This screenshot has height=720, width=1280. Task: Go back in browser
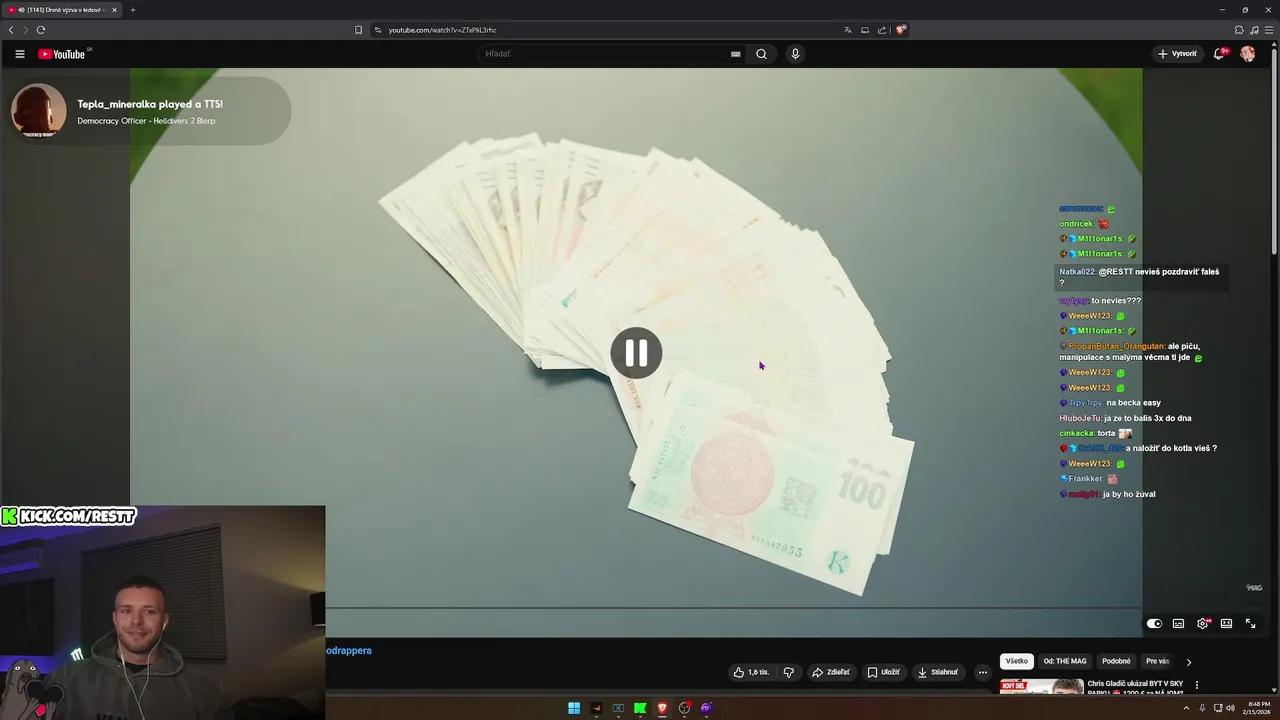(11, 30)
